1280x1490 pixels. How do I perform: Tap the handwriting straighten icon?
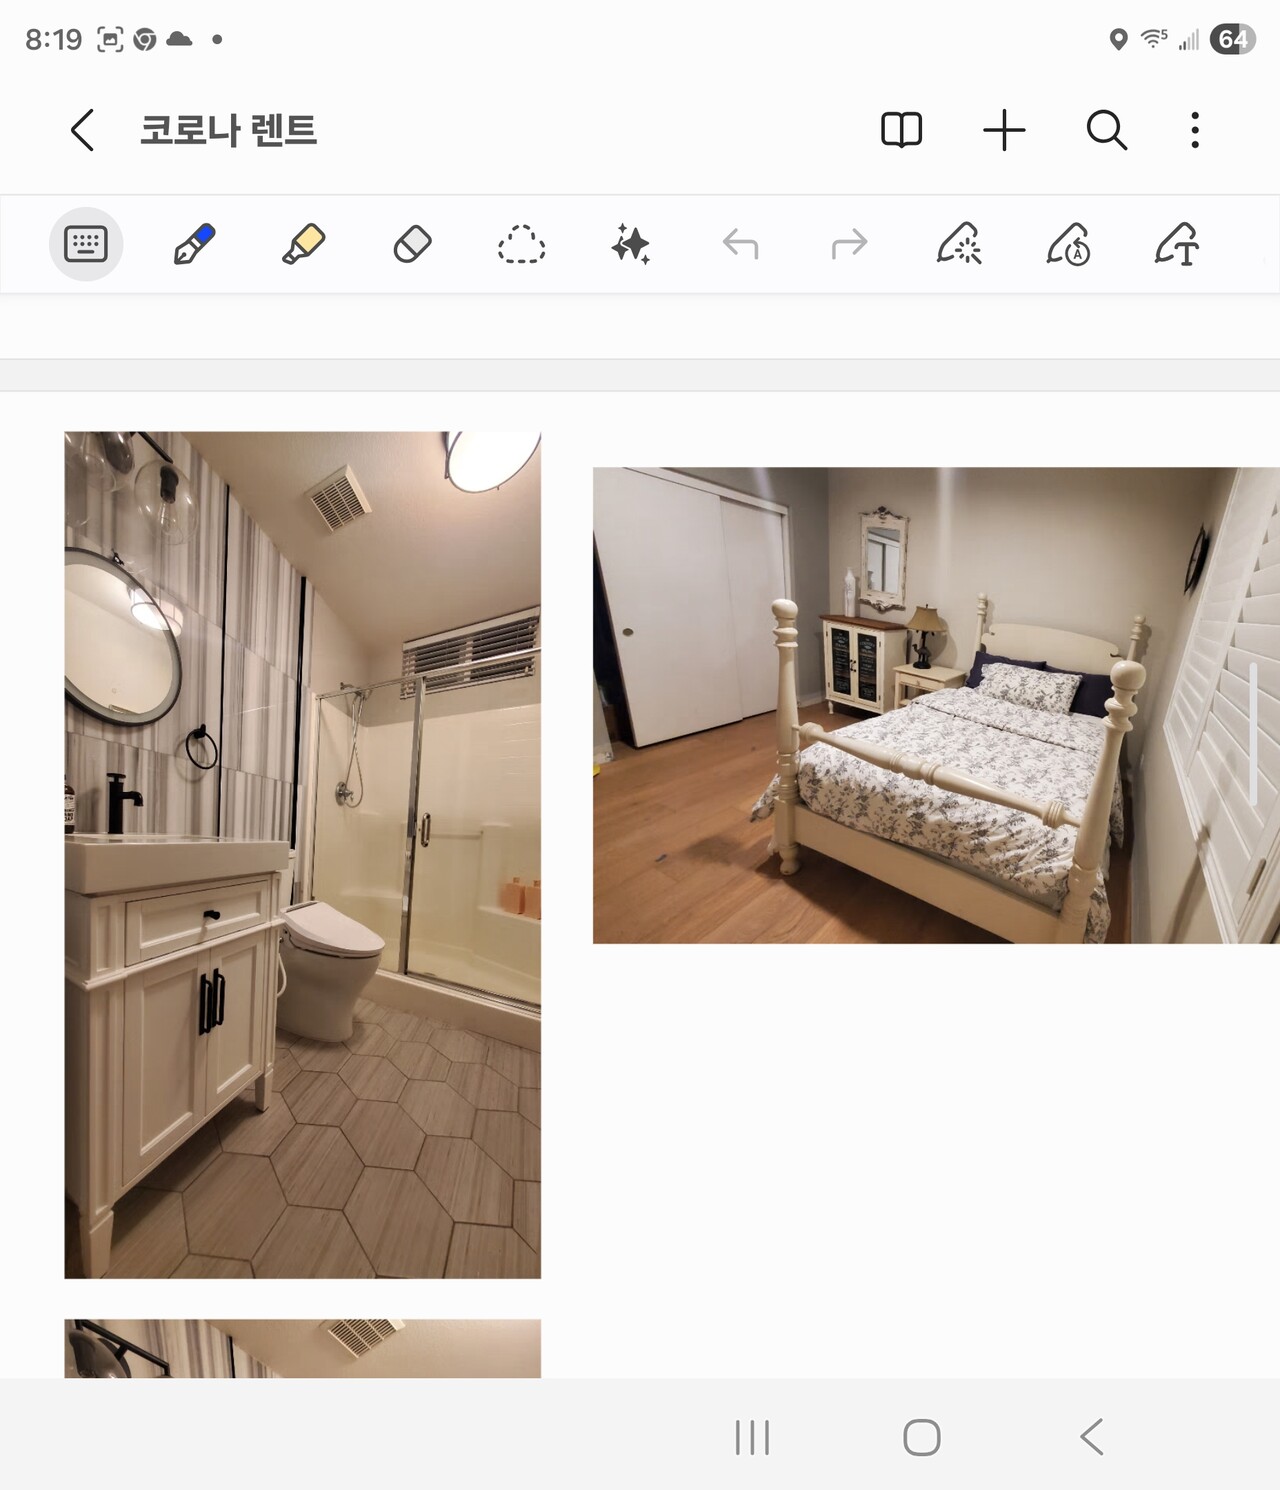click(x=1068, y=244)
